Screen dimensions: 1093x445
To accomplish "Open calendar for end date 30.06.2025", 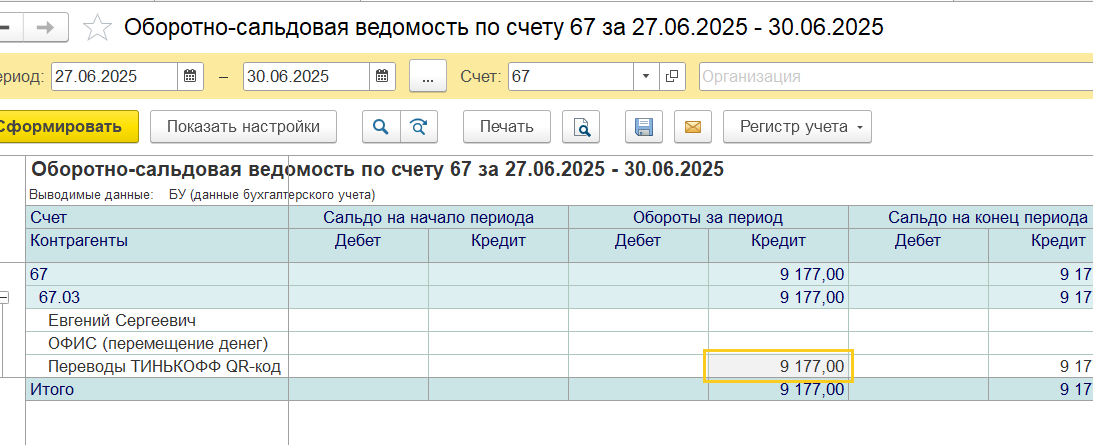I will (382, 77).
